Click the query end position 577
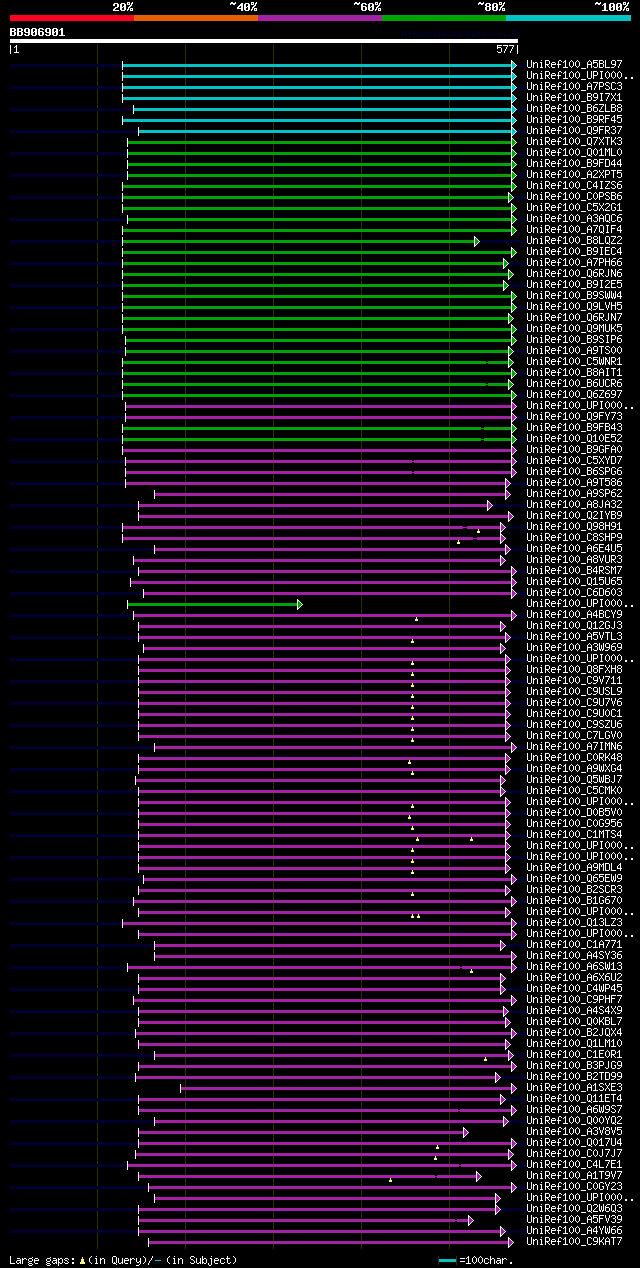This screenshot has height=1268, width=640. coord(505,49)
